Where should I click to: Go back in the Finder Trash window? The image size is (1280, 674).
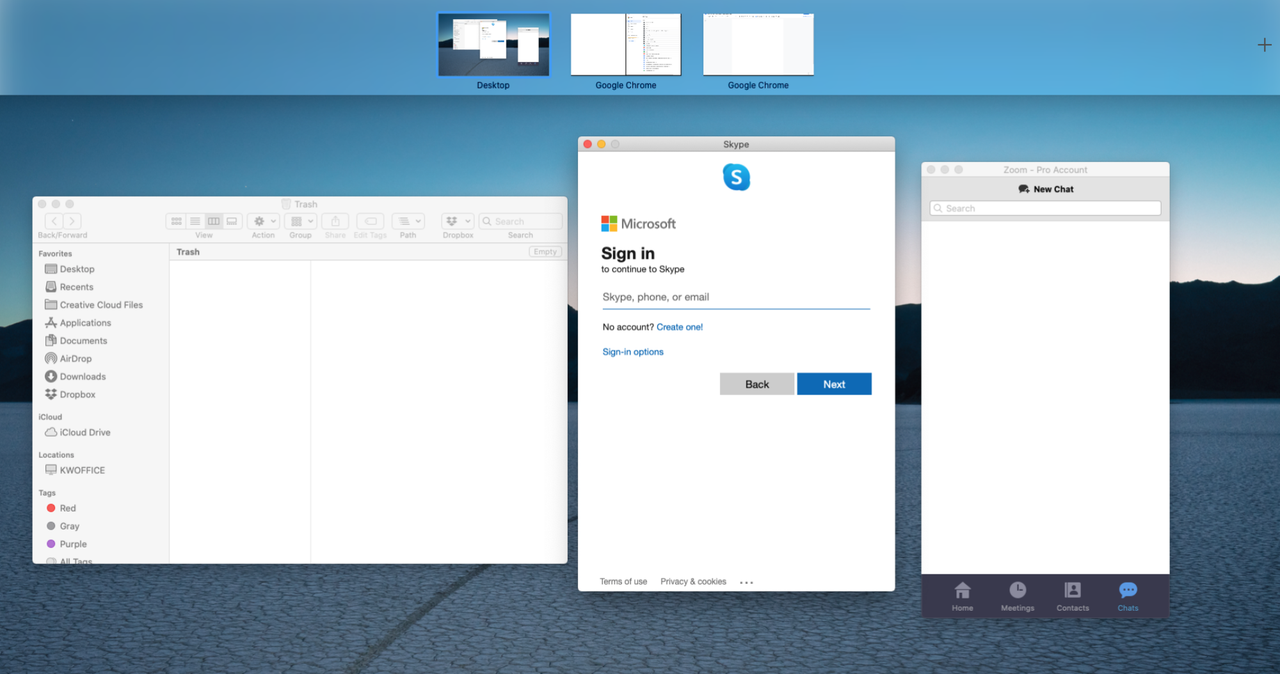coord(53,221)
